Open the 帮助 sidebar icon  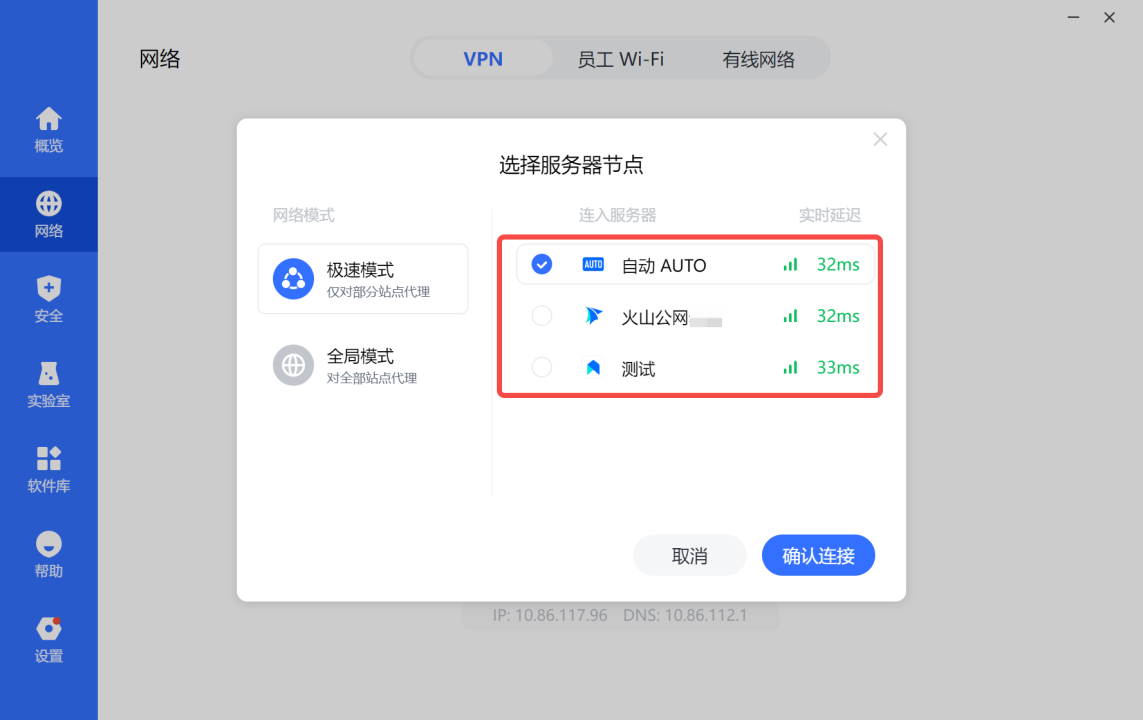(49, 544)
